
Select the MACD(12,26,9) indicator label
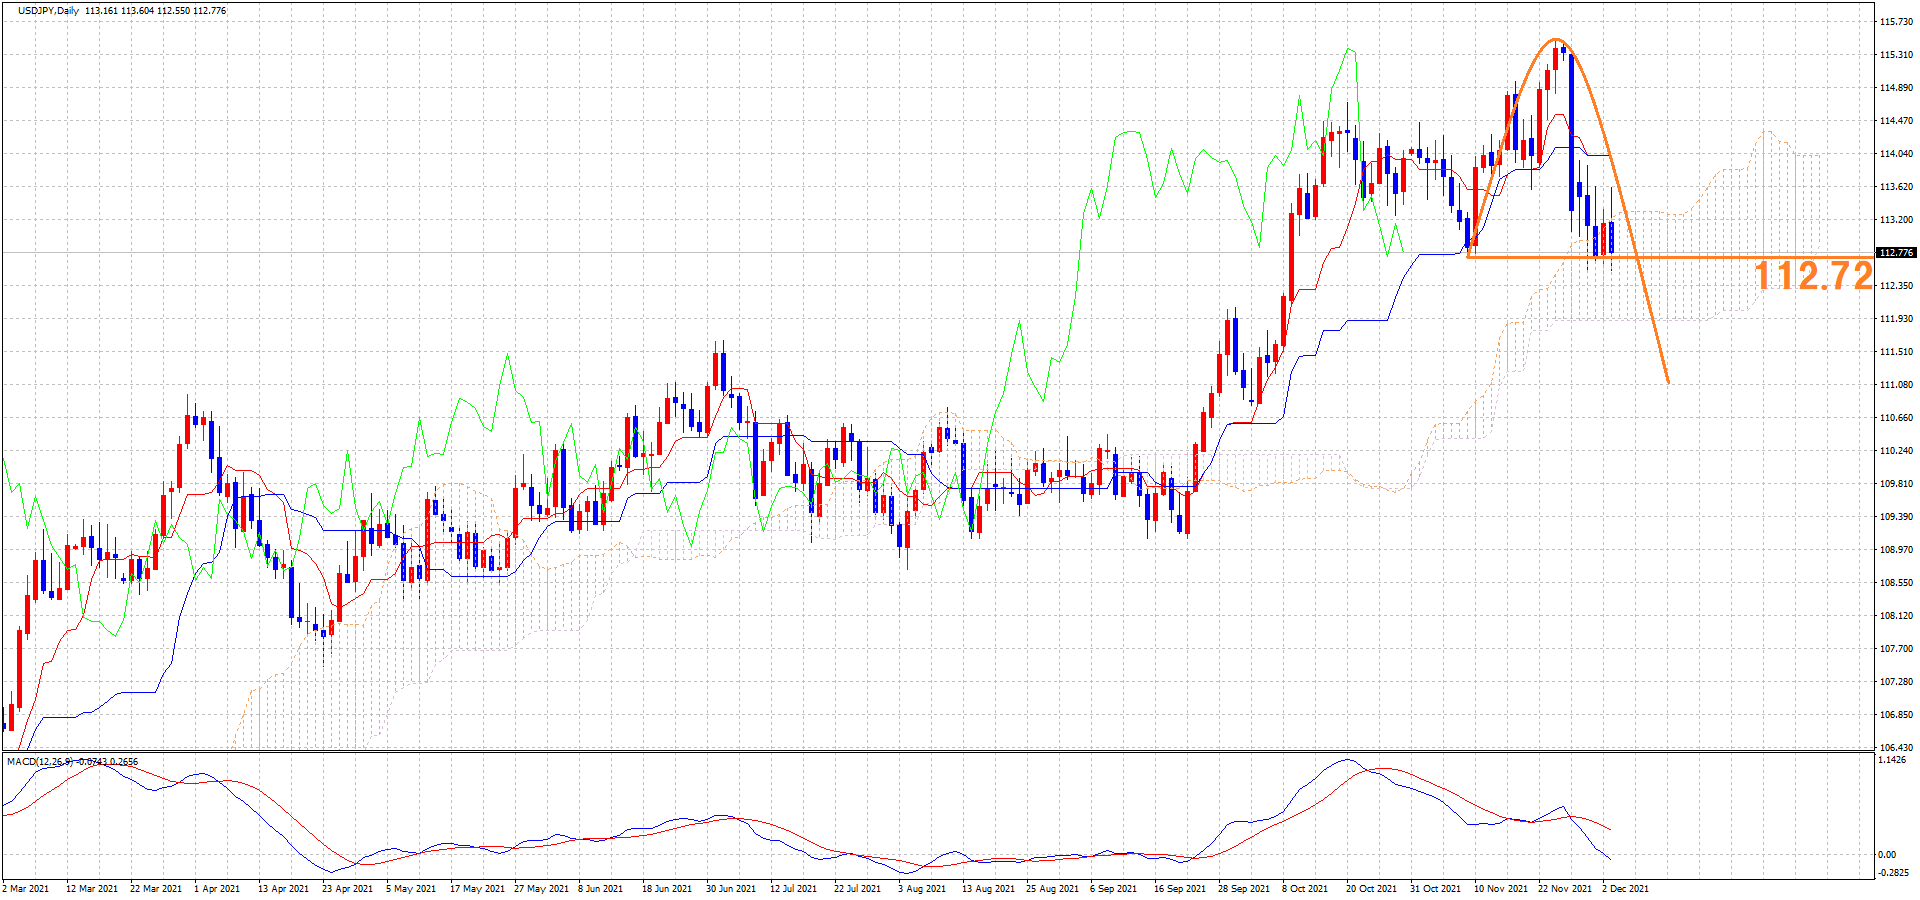40,762
